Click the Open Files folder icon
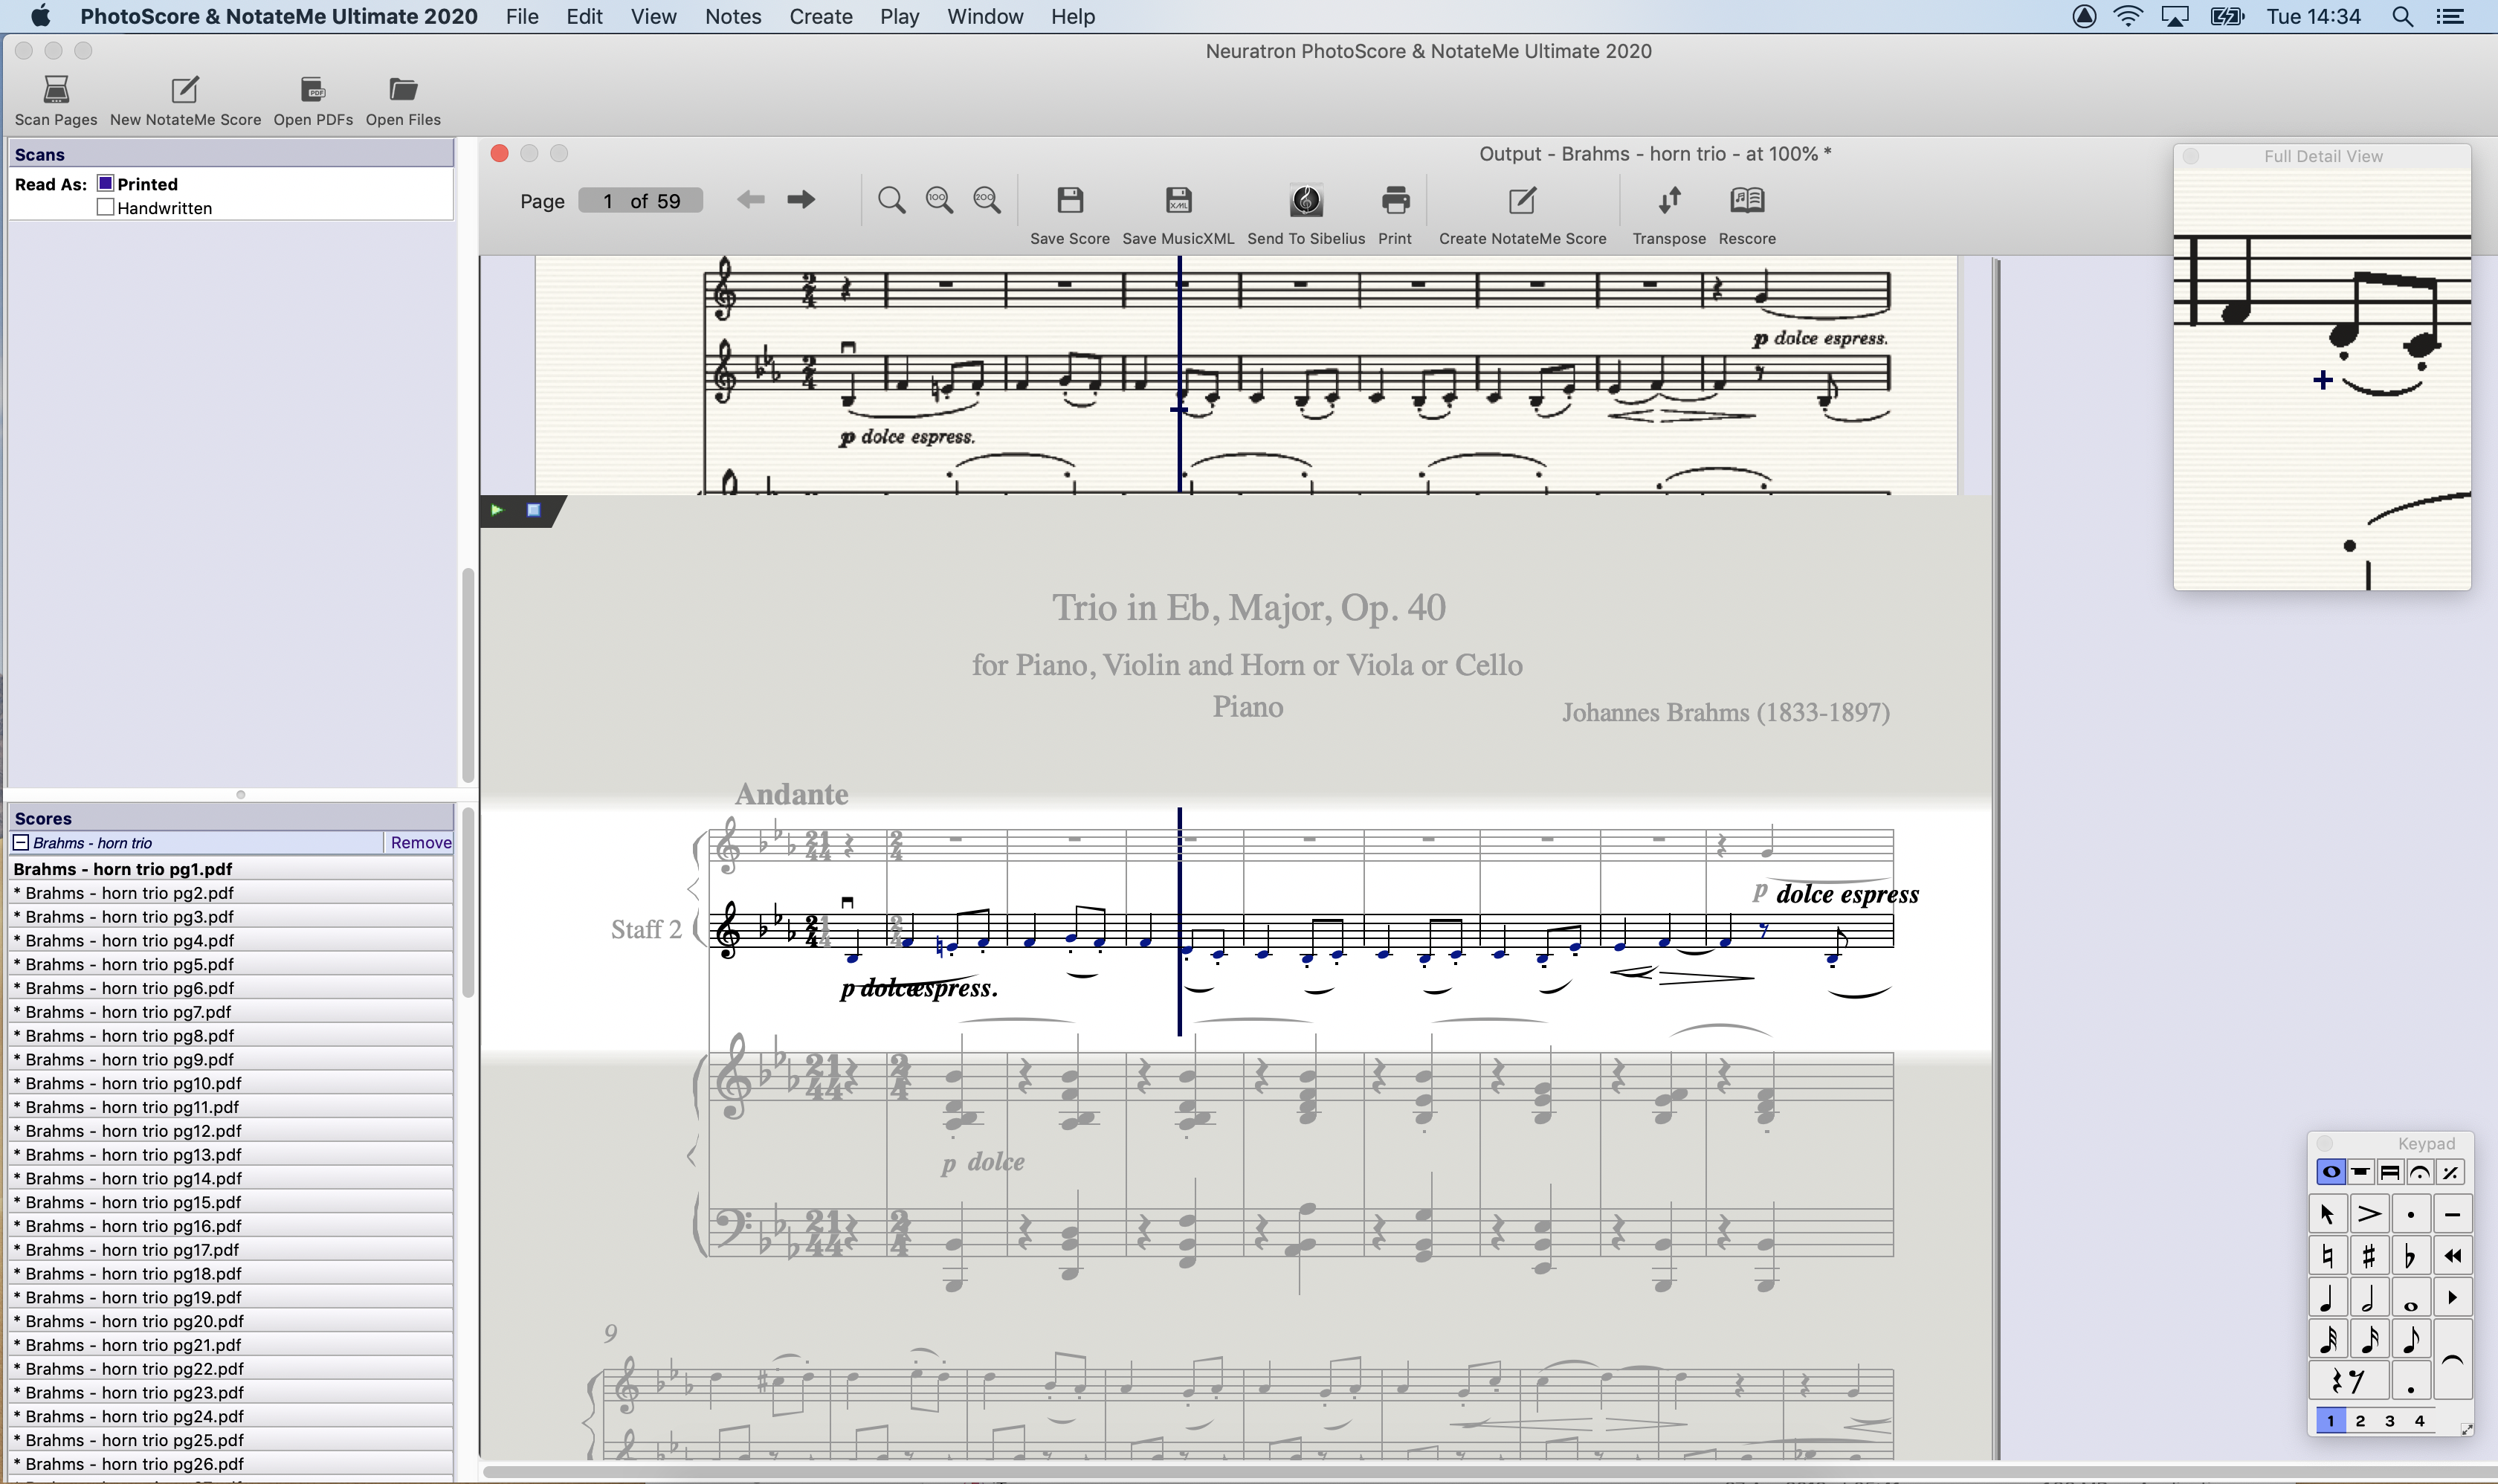Viewport: 2498px width, 1484px height. click(403, 90)
